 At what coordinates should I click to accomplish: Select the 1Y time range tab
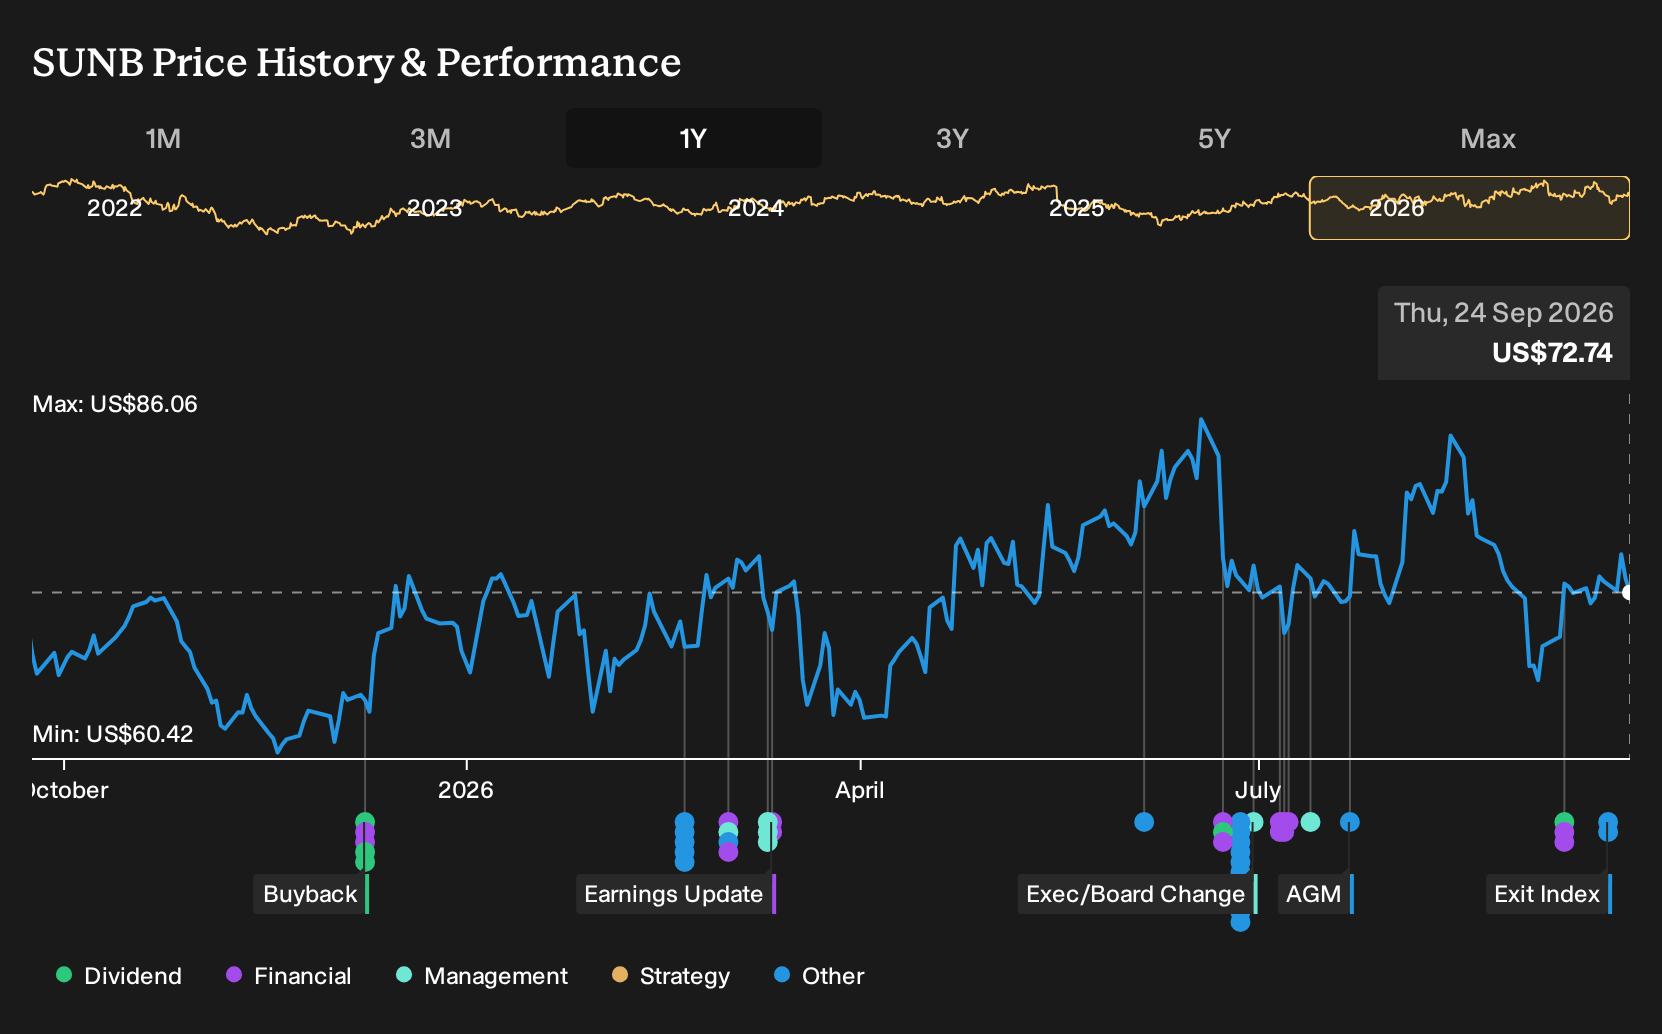(694, 138)
